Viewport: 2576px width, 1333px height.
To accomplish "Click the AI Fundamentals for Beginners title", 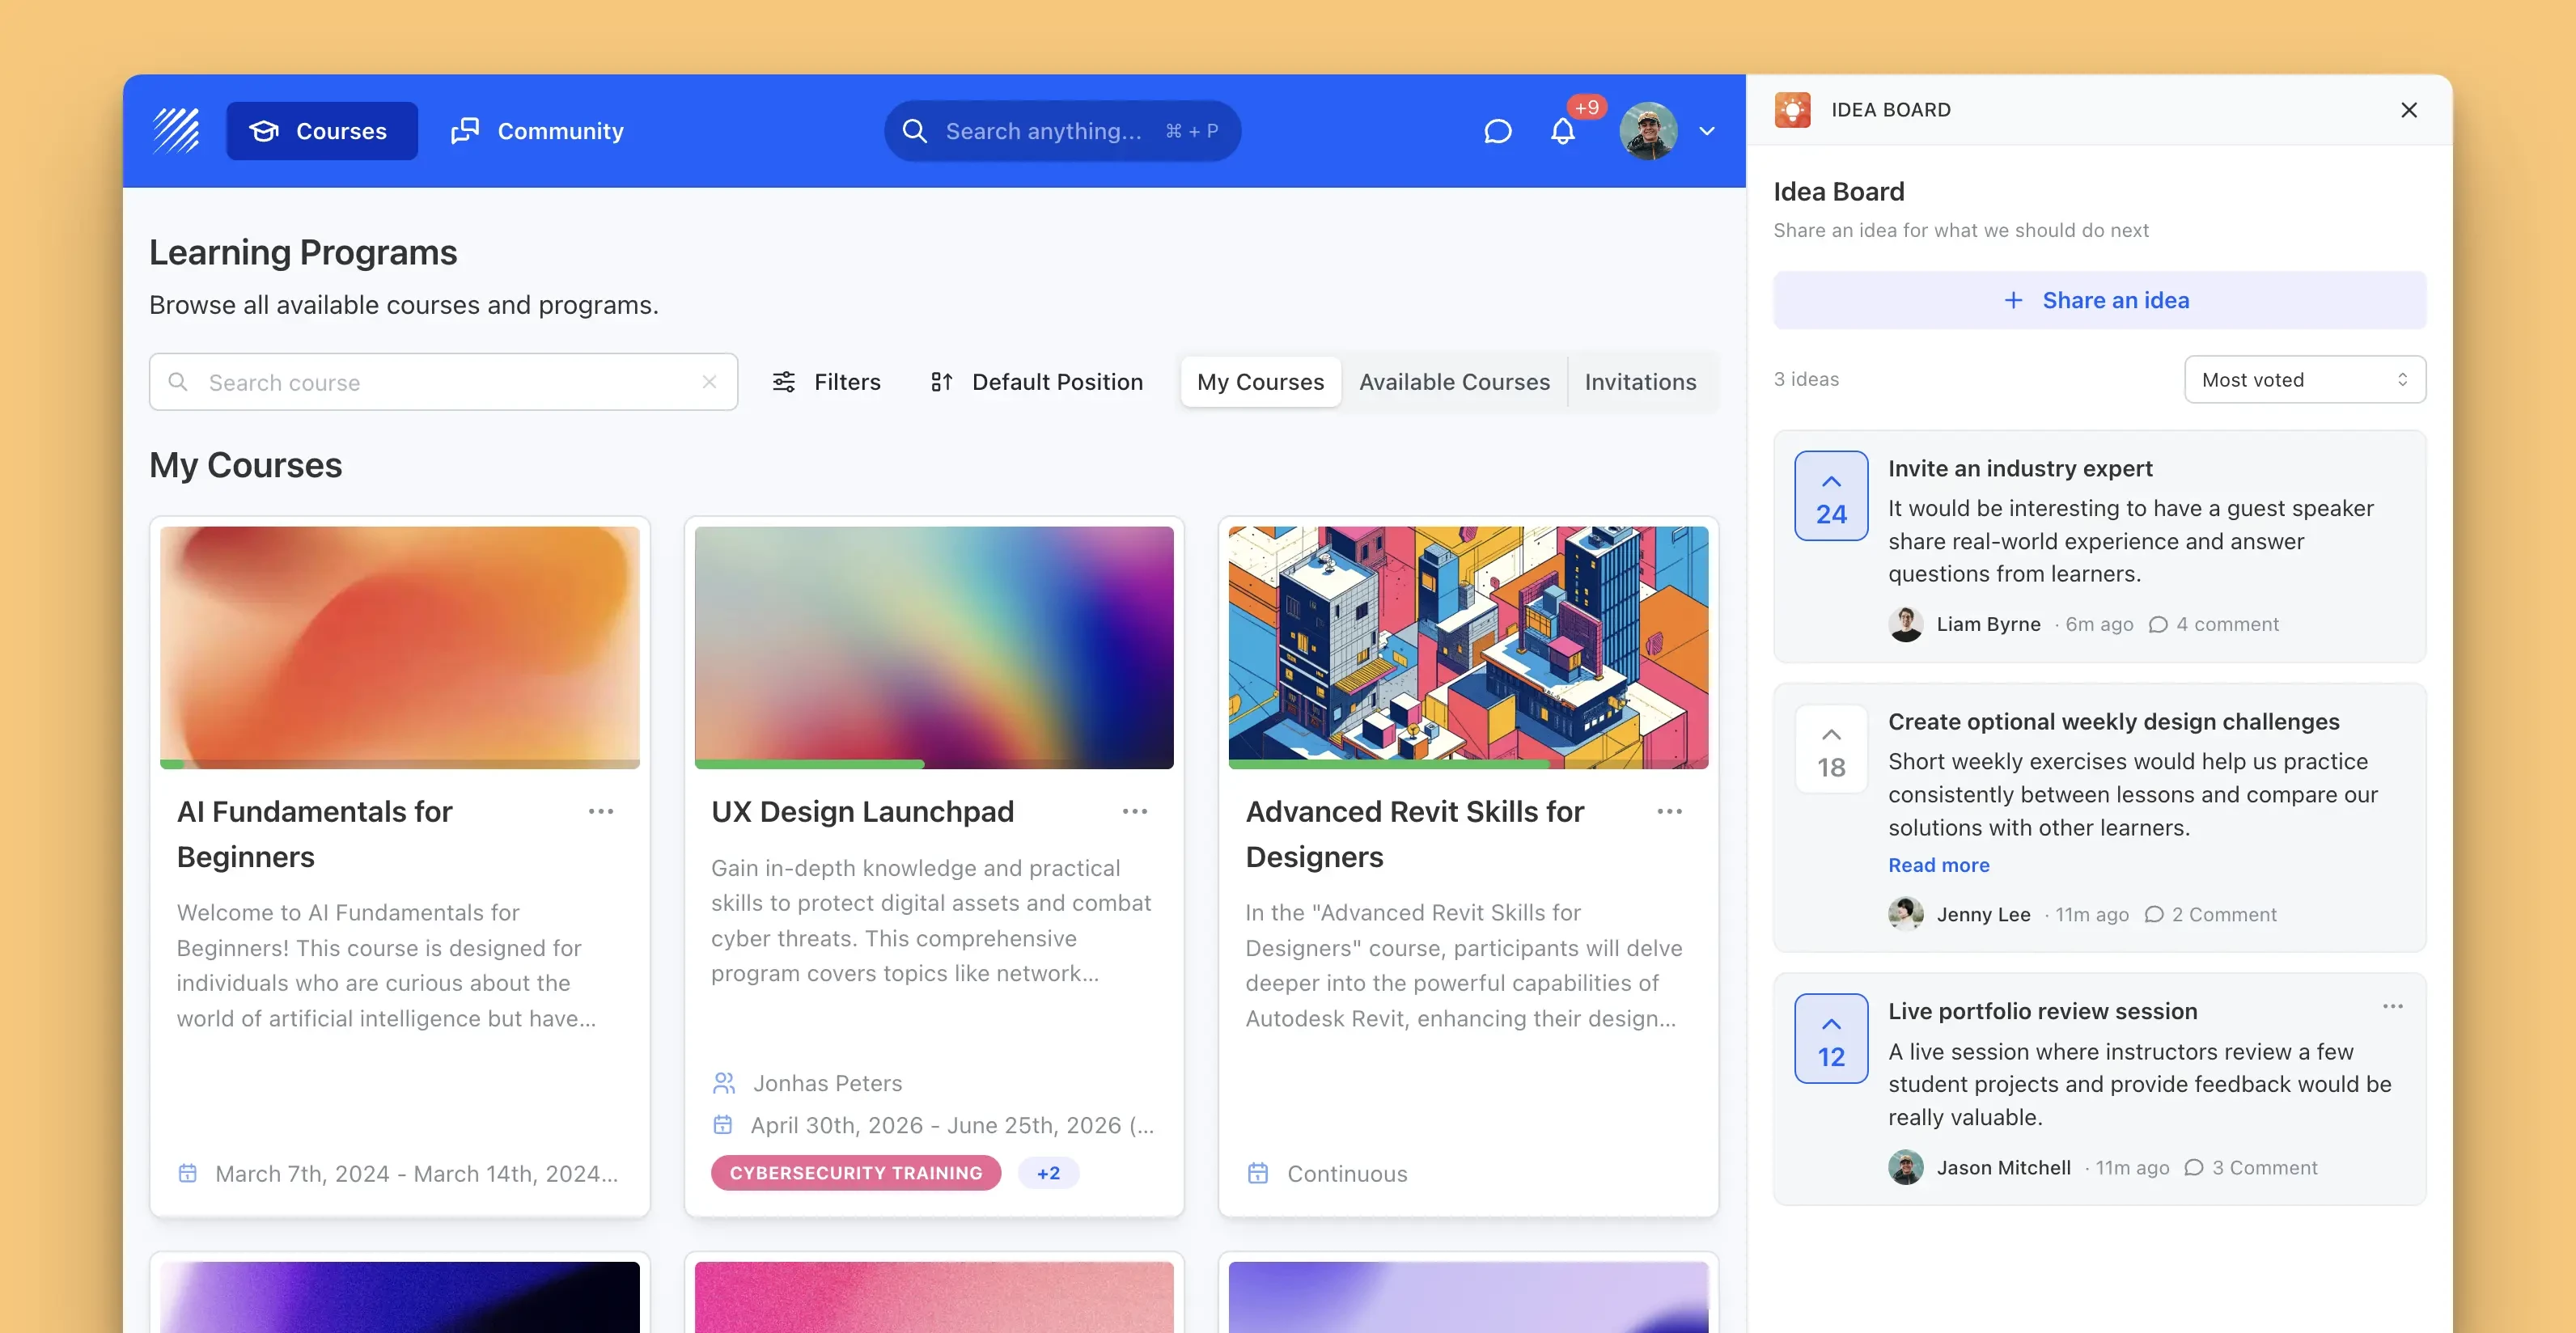I will pos(314,834).
